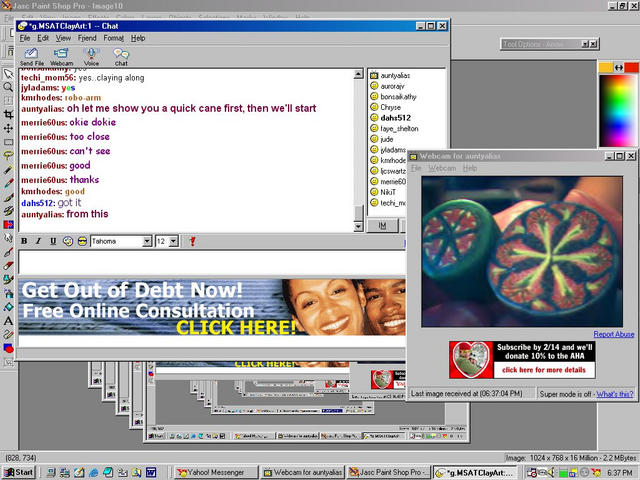Select the rectangular Selection tool
The width and height of the screenshot is (640, 480).
[8, 142]
